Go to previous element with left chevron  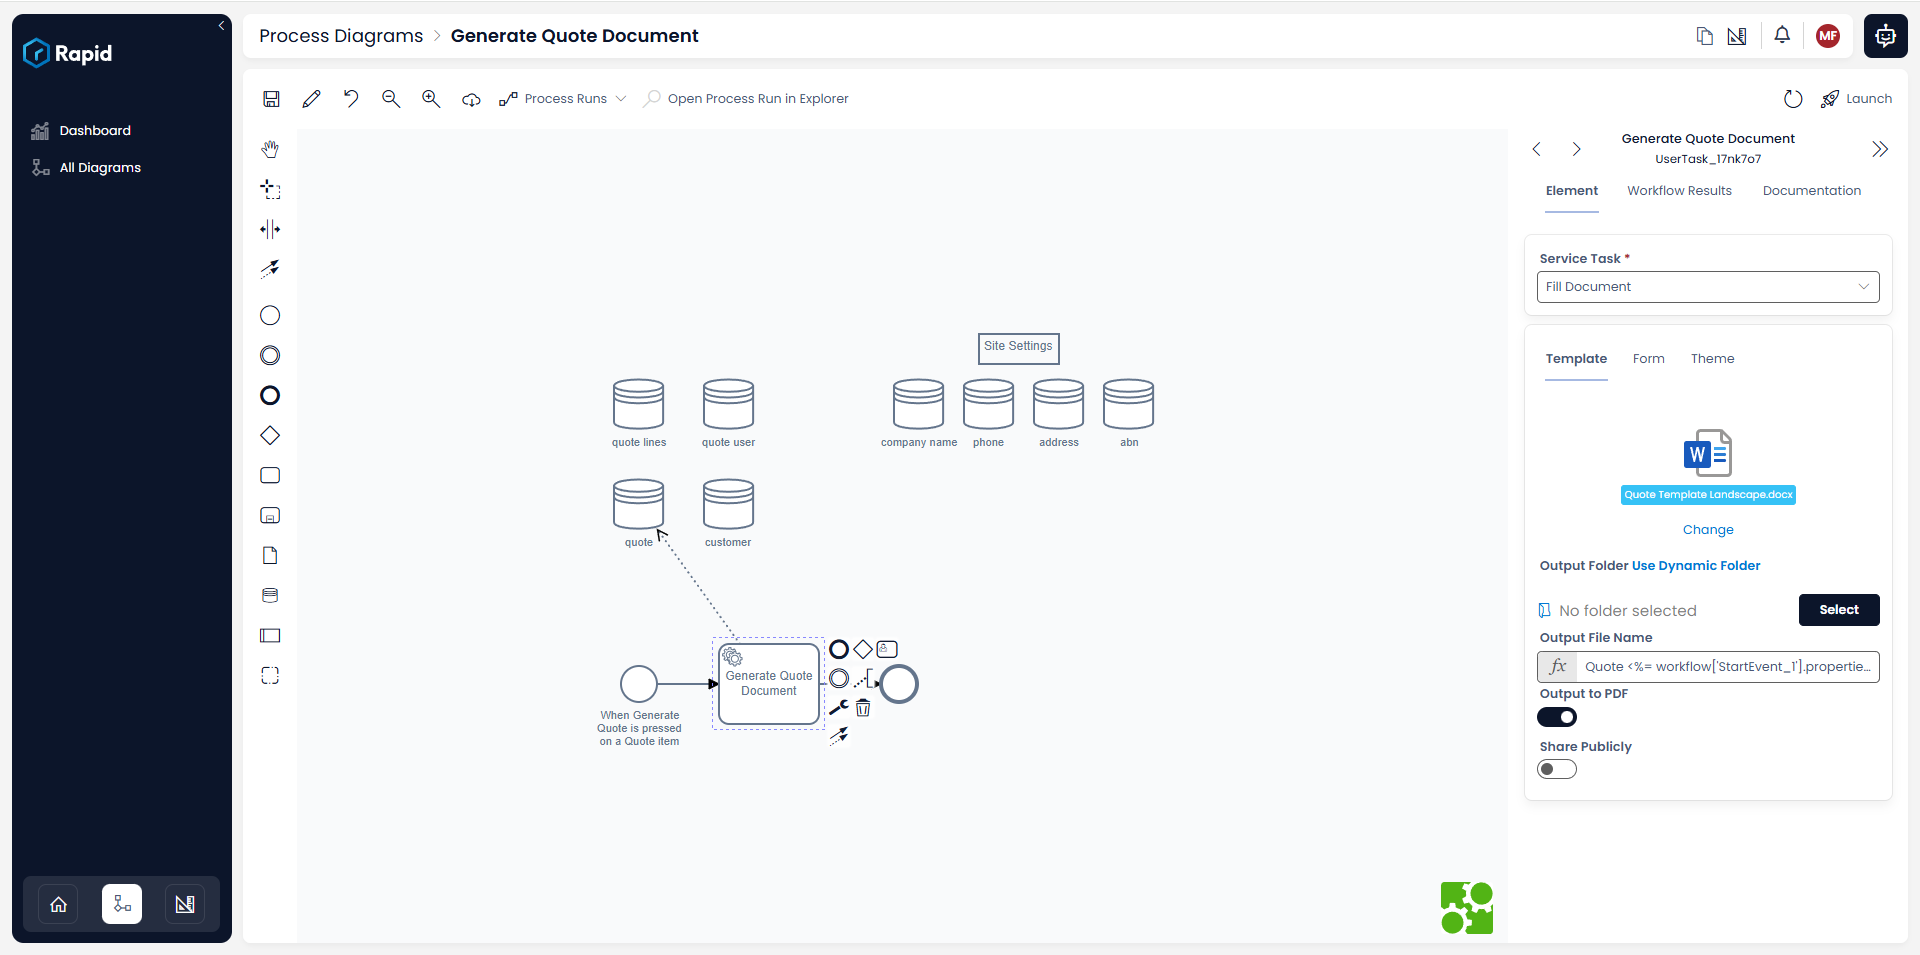pyautogui.click(x=1537, y=149)
